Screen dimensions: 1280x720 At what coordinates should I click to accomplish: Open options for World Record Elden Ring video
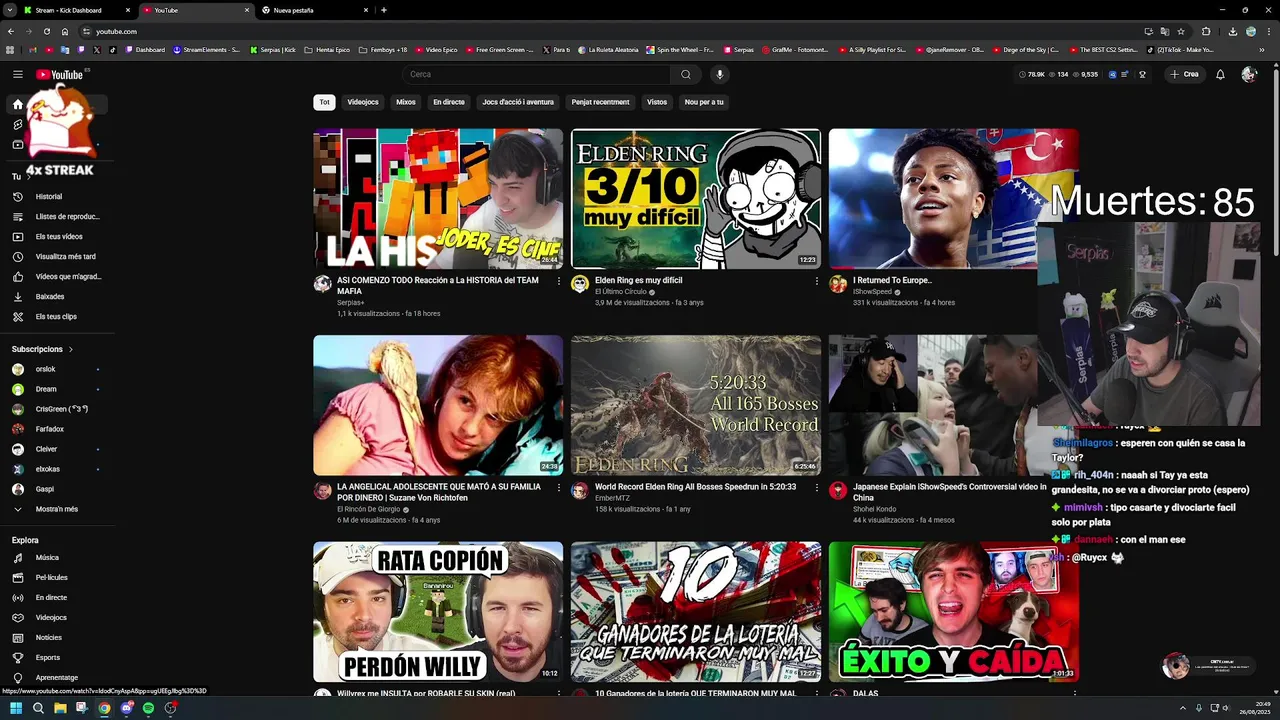tap(816, 488)
